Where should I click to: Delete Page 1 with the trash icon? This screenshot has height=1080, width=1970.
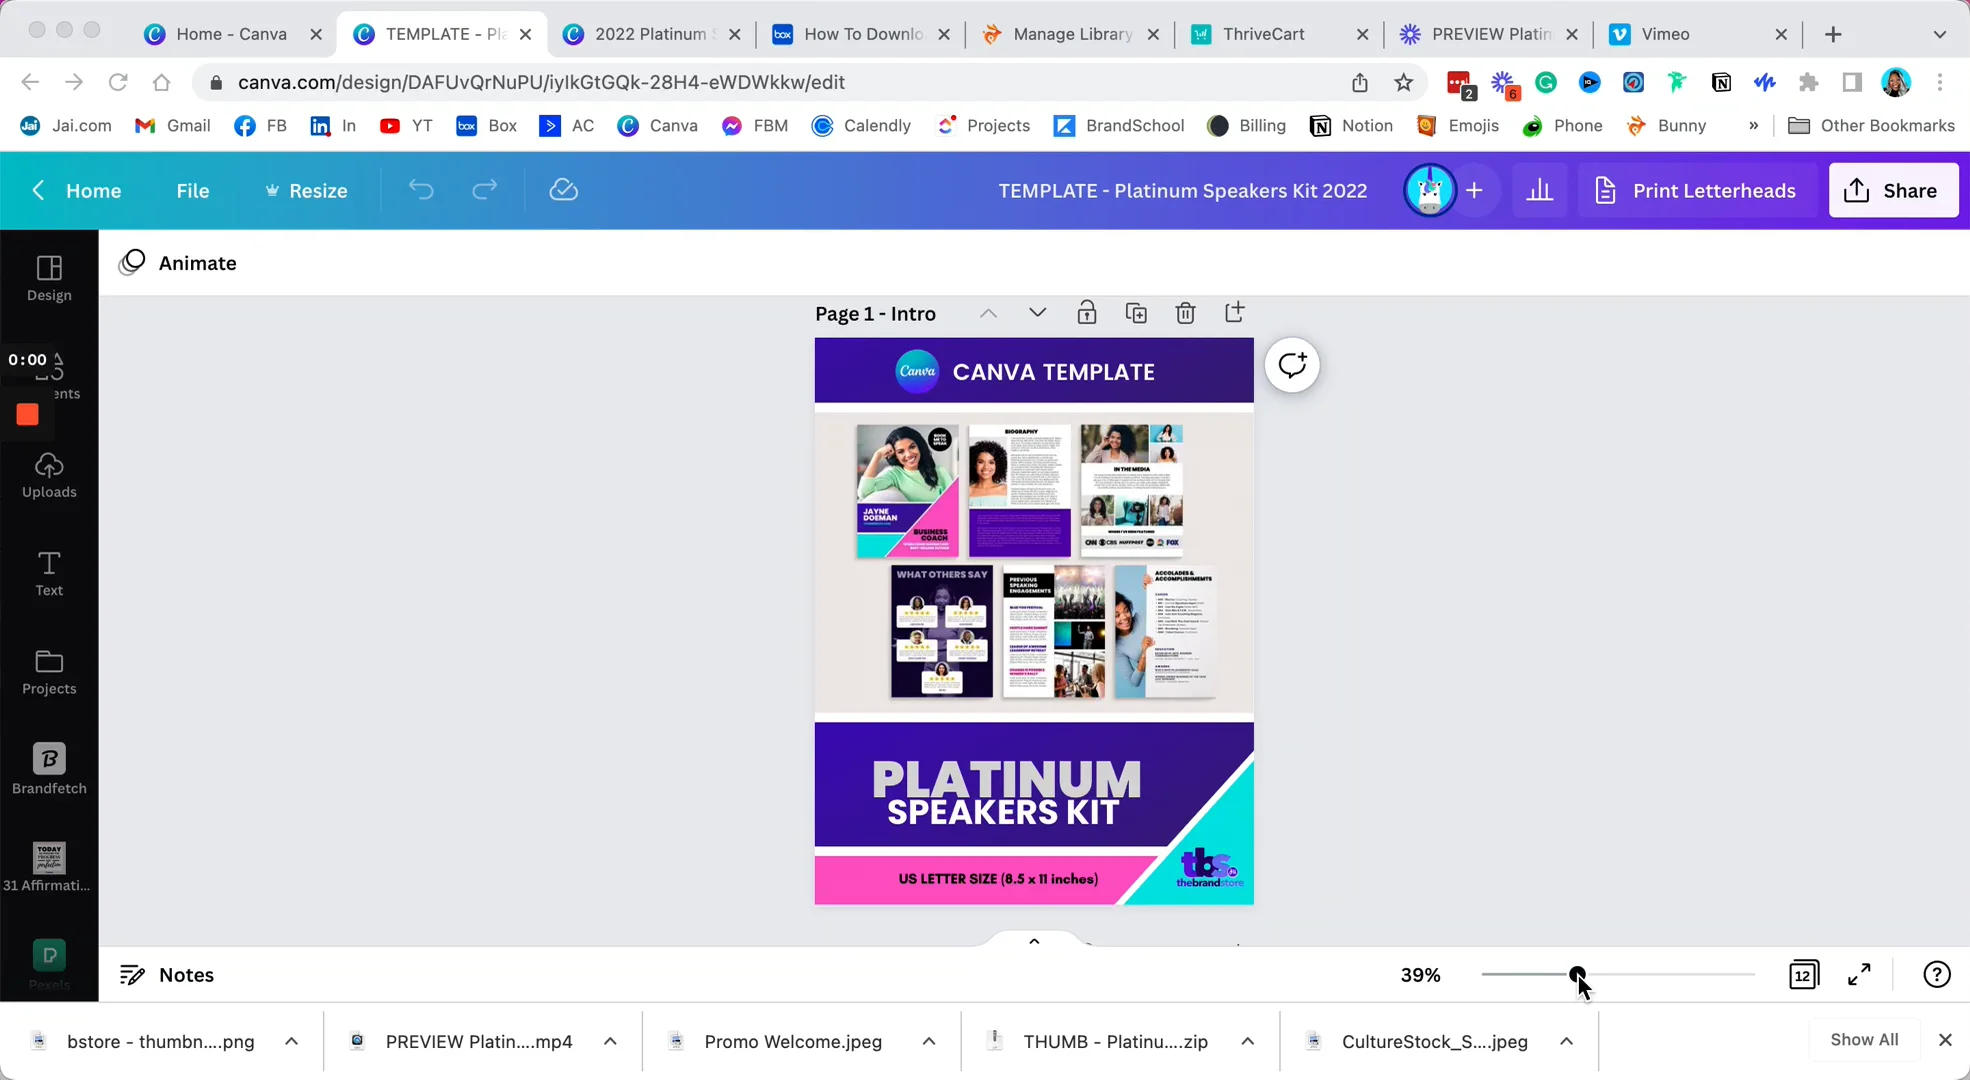1185,312
